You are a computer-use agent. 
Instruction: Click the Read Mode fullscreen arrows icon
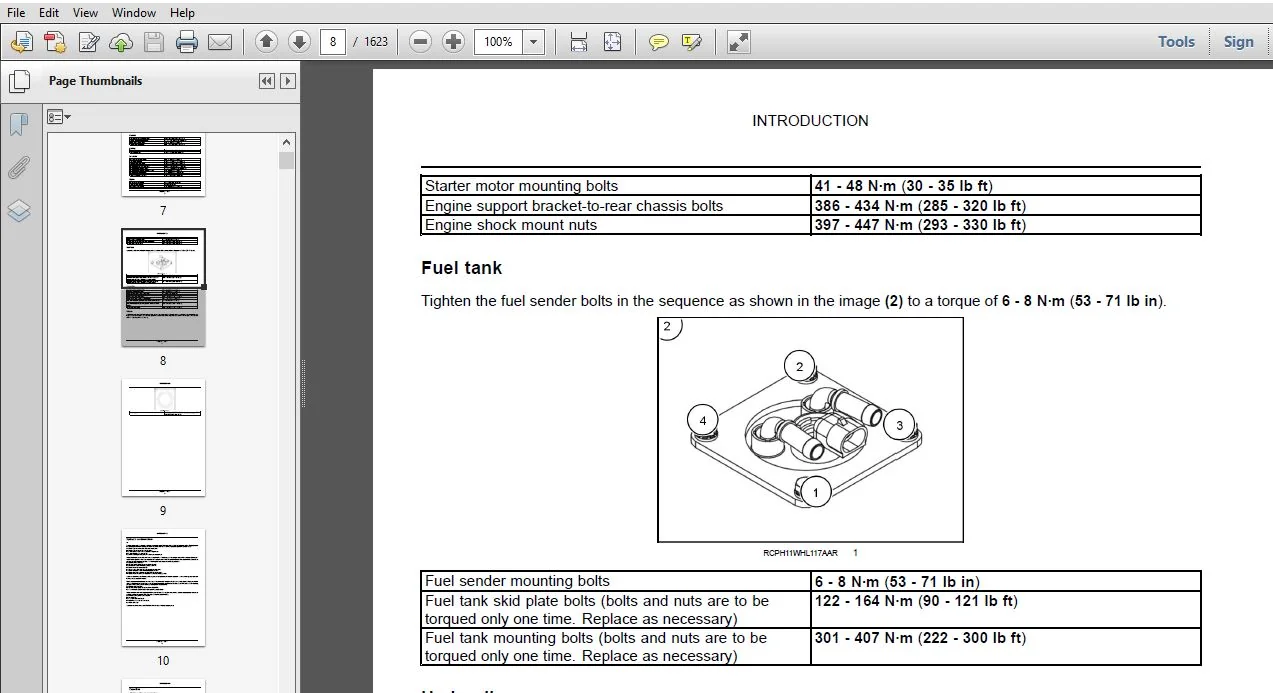[738, 42]
